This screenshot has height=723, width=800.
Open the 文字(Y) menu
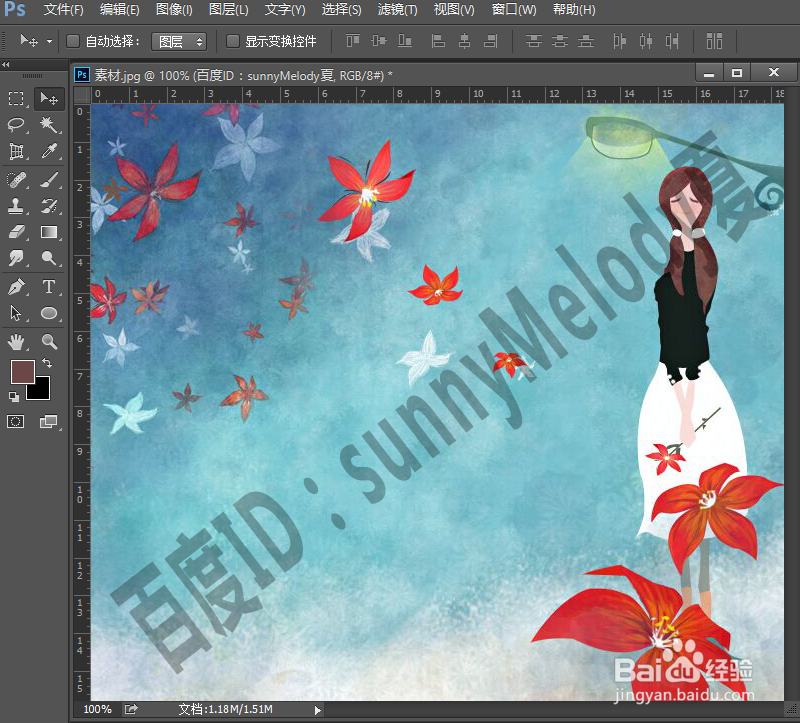click(285, 10)
